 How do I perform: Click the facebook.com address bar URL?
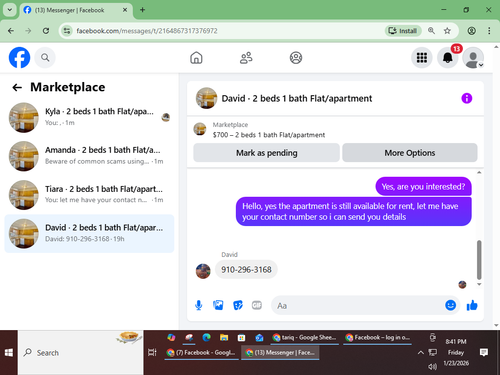point(147,31)
